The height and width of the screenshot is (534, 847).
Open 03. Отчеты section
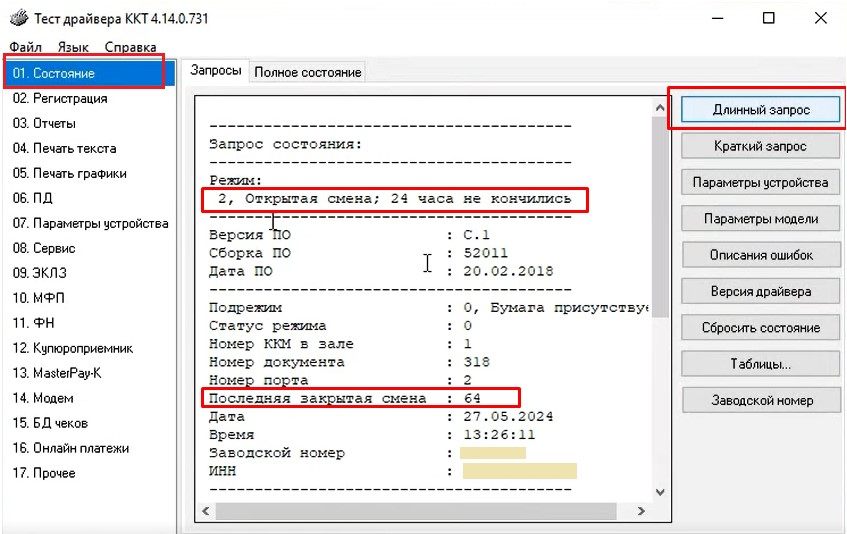[x=44, y=123]
